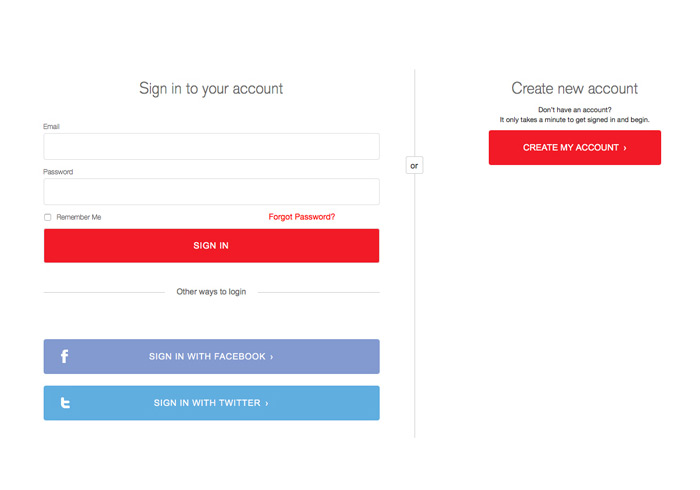This screenshot has width=700, height=490.
Task: Click the 'Create new account' heading
Action: [575, 88]
